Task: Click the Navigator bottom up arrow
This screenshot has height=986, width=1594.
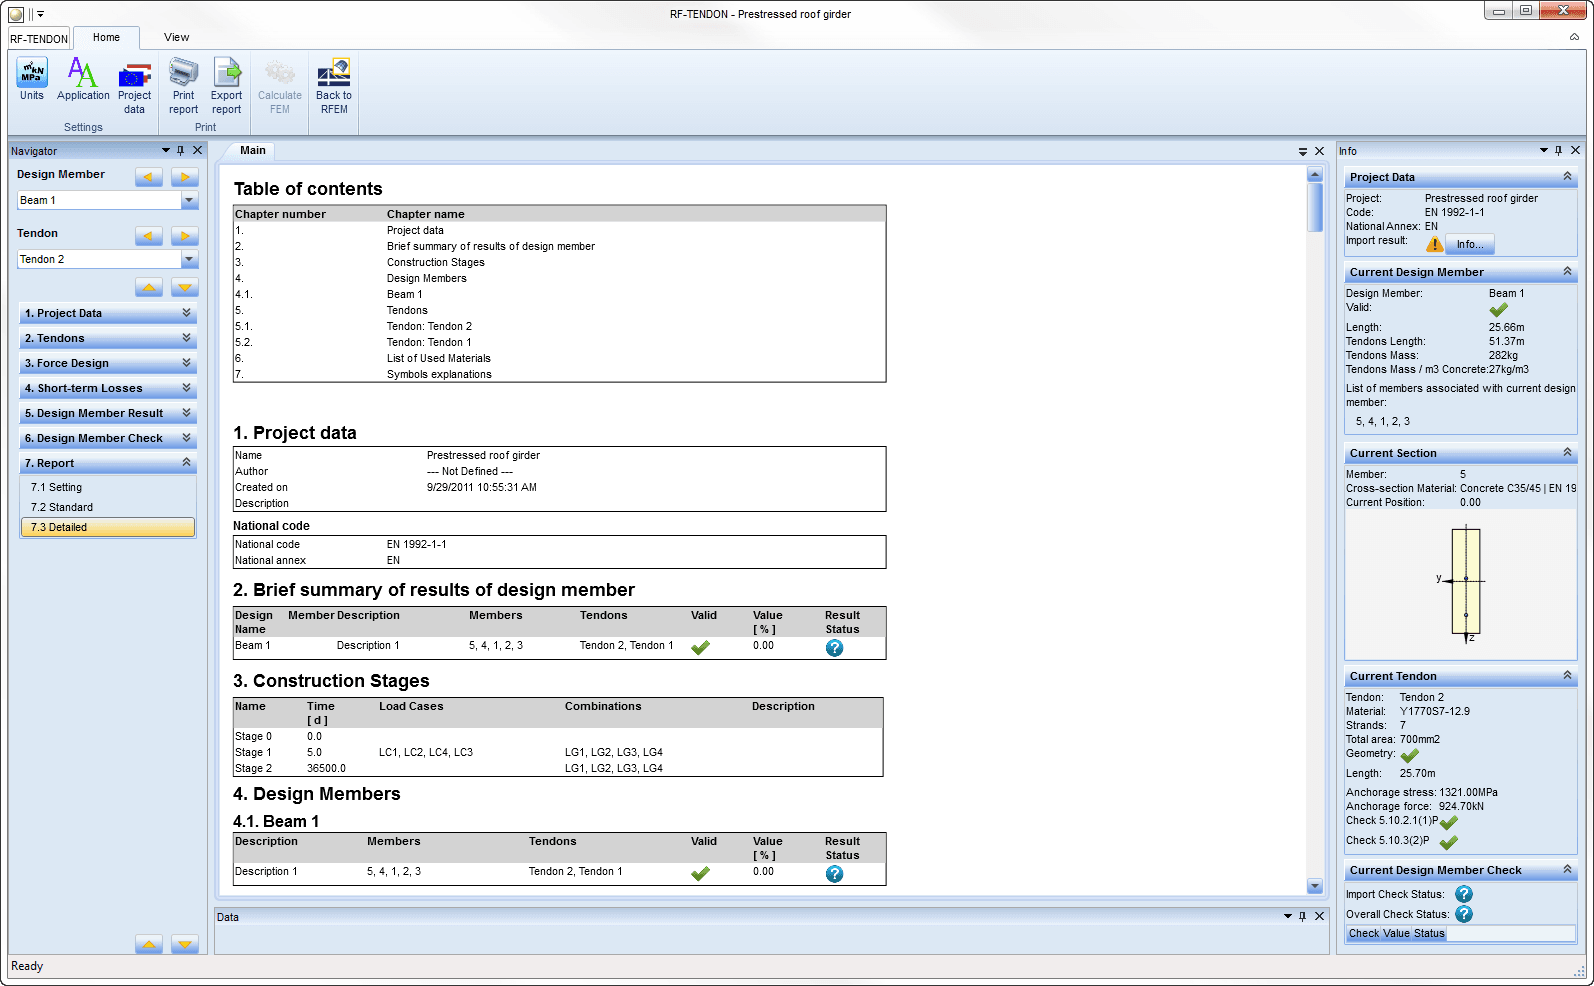Action: [x=149, y=944]
